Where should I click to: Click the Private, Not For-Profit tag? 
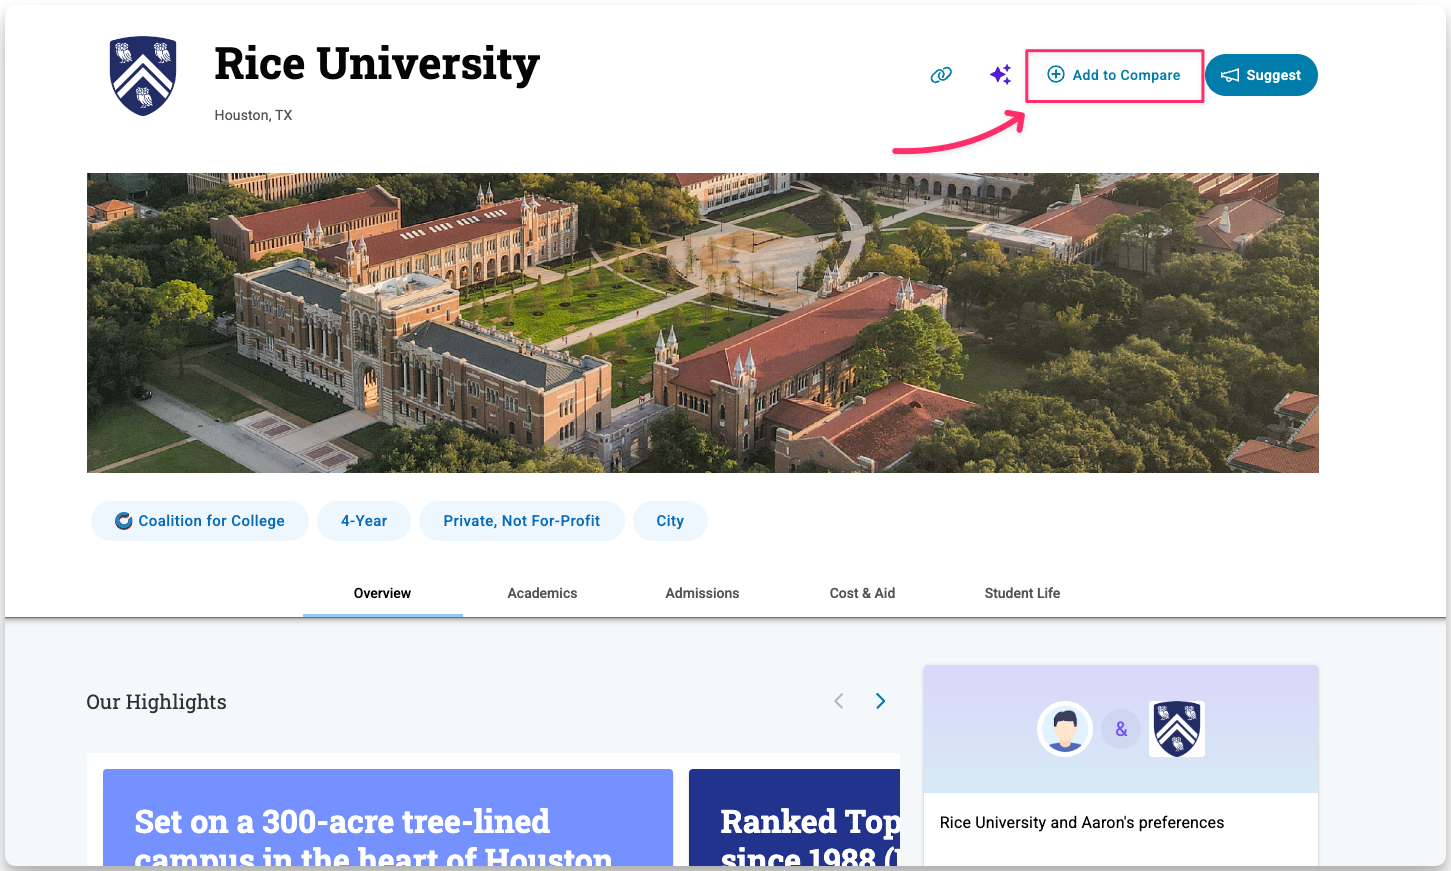pos(522,521)
